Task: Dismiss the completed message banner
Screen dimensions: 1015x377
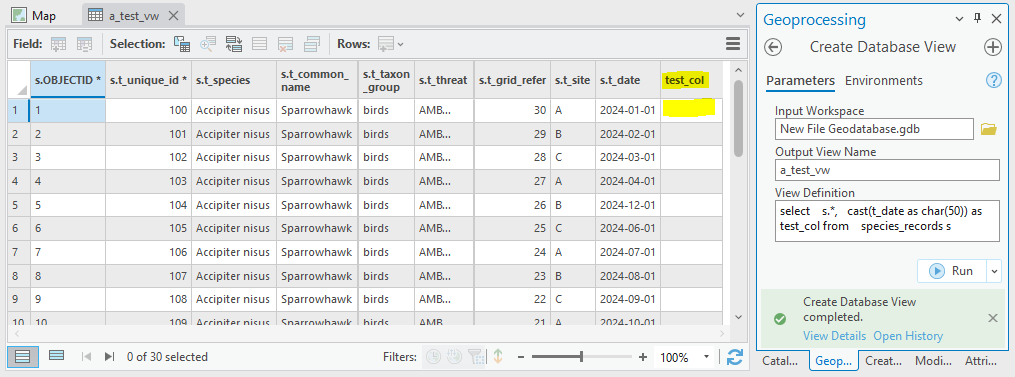Action: point(992,317)
